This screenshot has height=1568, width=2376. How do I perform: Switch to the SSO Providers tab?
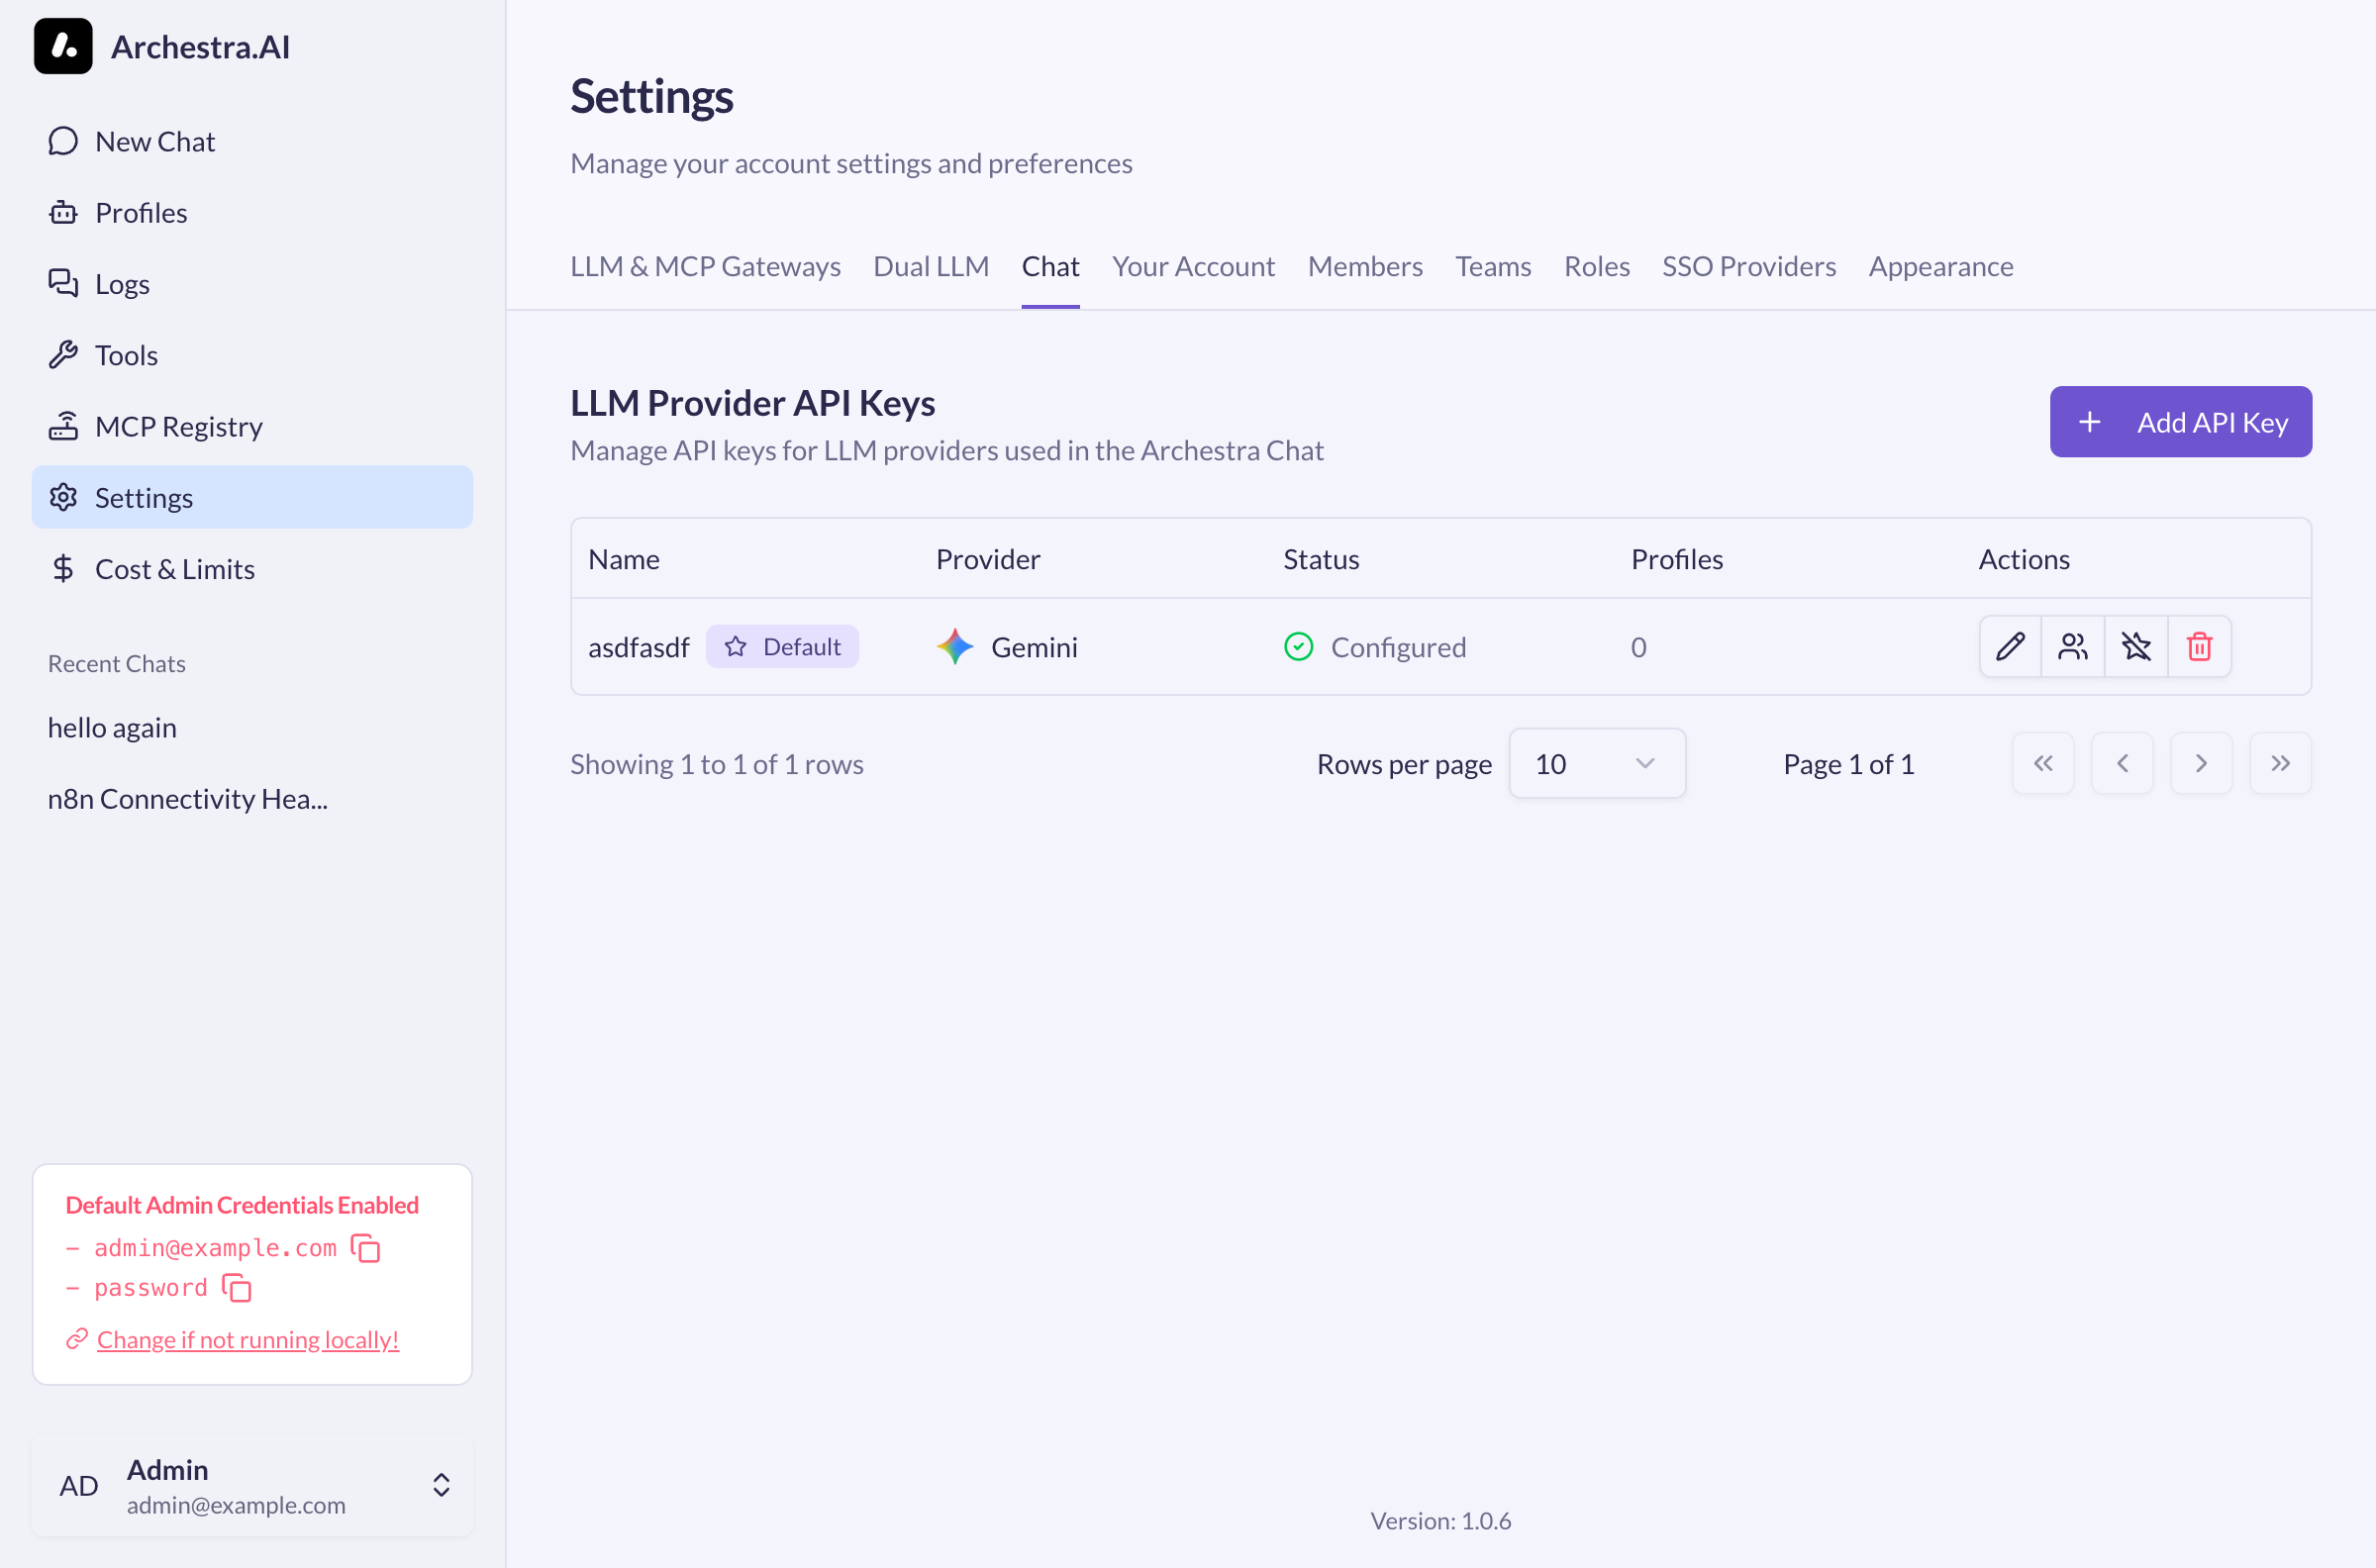pyautogui.click(x=1748, y=266)
